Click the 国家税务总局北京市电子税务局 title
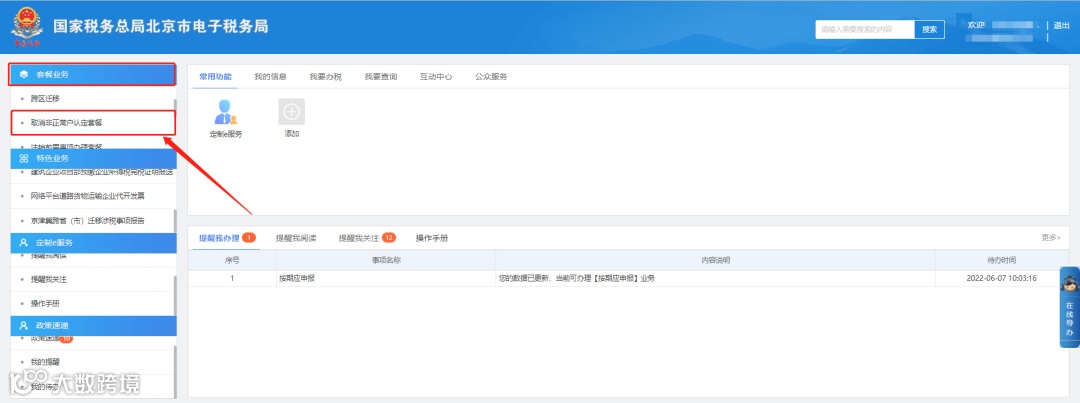The width and height of the screenshot is (1080, 403). click(x=160, y=27)
